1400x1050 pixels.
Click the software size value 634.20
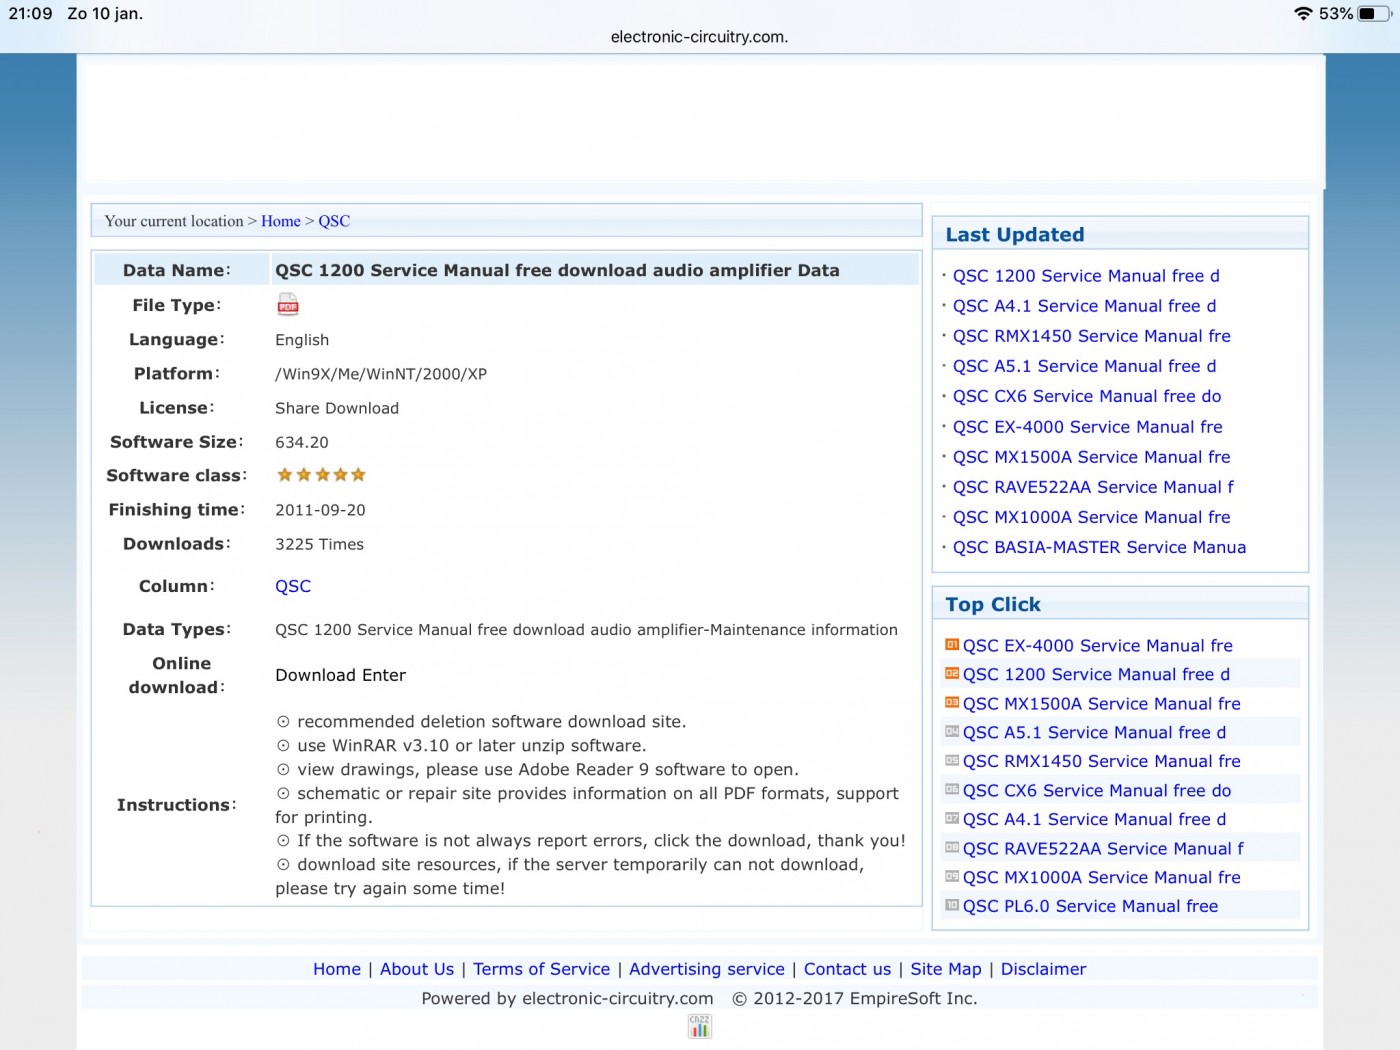point(302,442)
